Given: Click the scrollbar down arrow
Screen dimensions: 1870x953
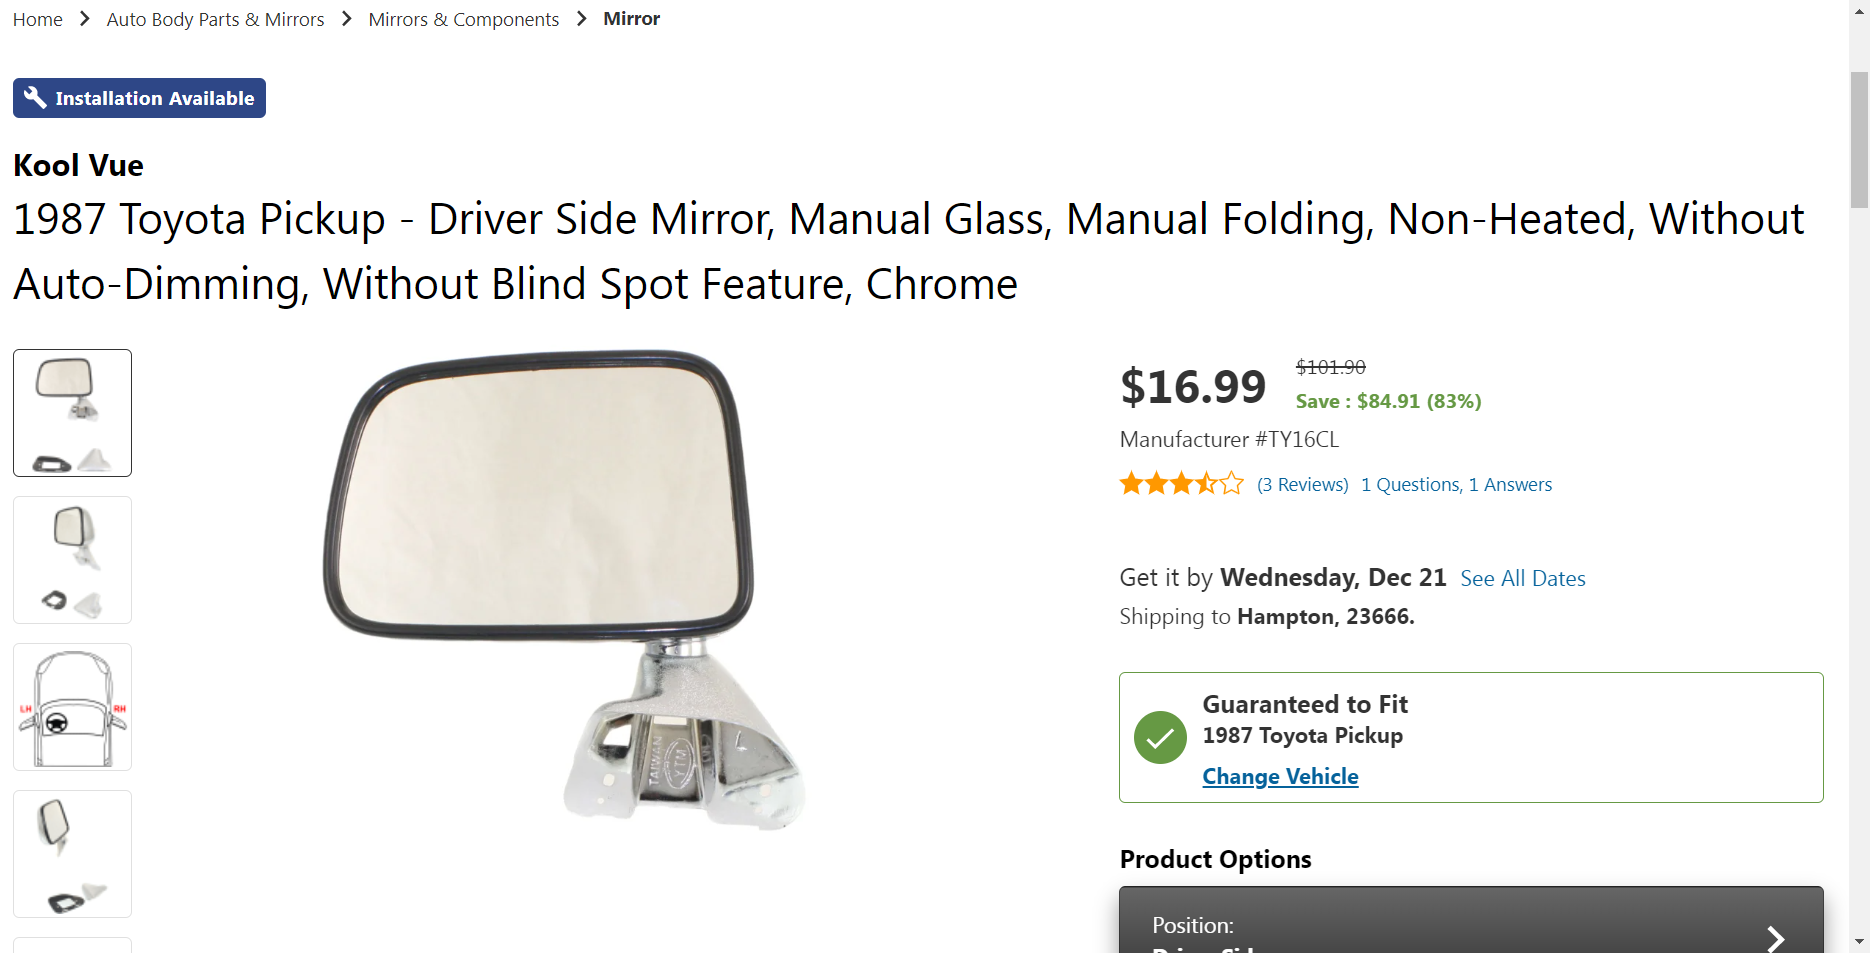Looking at the screenshot, I should coord(1859,941).
